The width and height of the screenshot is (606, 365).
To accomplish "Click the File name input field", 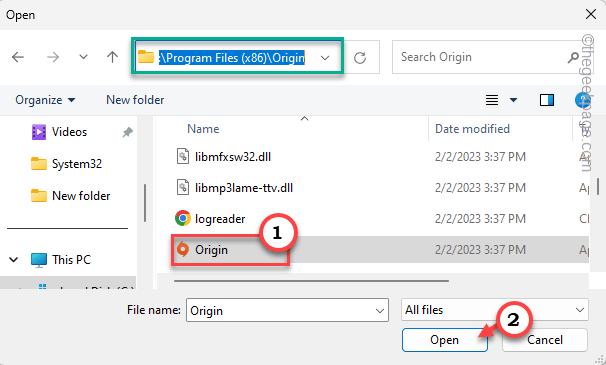I will tap(287, 310).
